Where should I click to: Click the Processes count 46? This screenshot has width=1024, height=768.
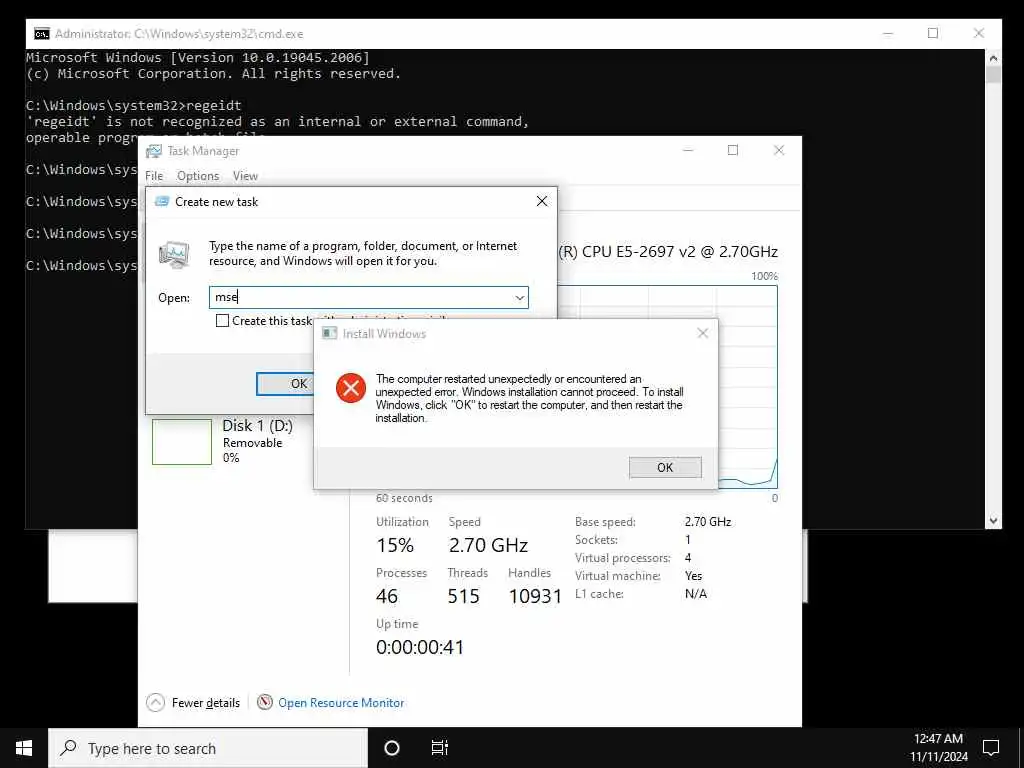387,596
